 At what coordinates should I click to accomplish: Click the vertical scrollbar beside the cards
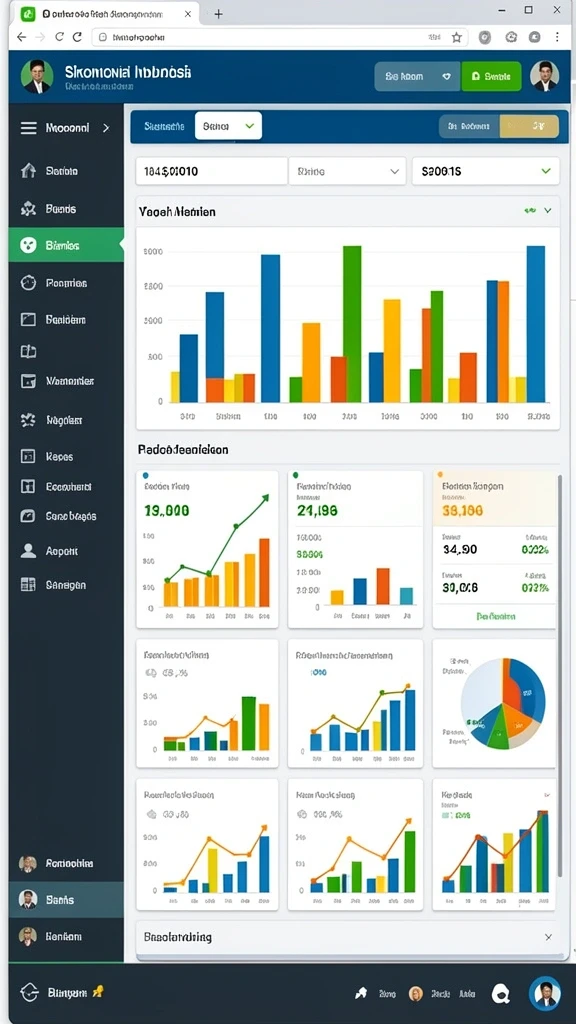pyautogui.click(x=560, y=676)
